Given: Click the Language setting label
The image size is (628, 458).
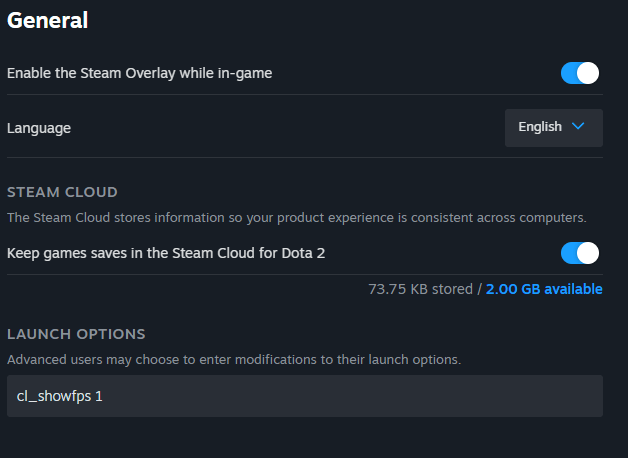Looking at the screenshot, I should (x=39, y=128).
